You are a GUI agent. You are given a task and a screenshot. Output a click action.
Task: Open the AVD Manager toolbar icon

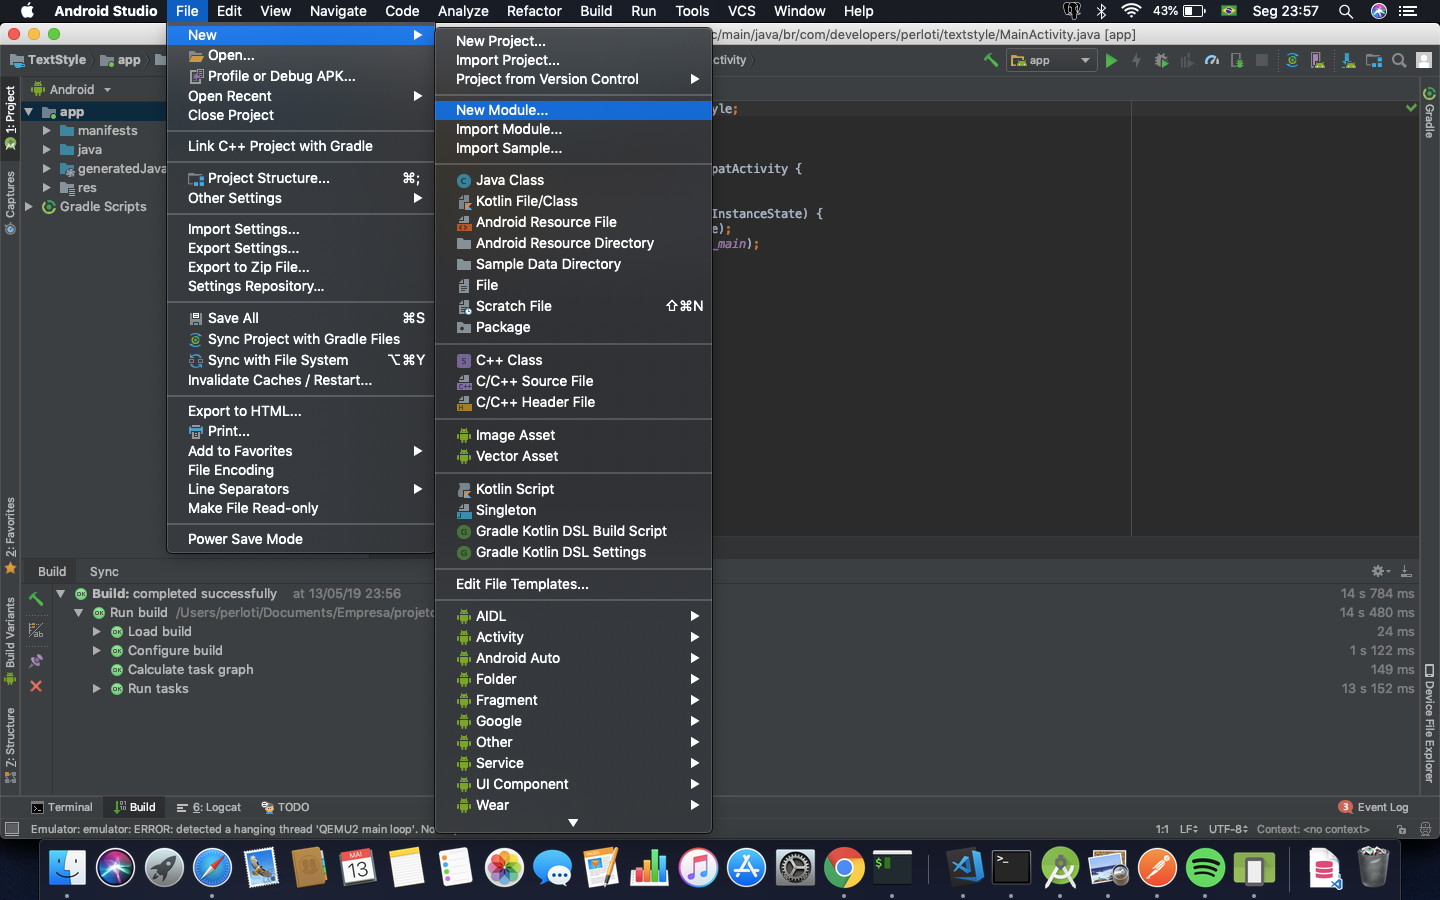(x=1318, y=61)
